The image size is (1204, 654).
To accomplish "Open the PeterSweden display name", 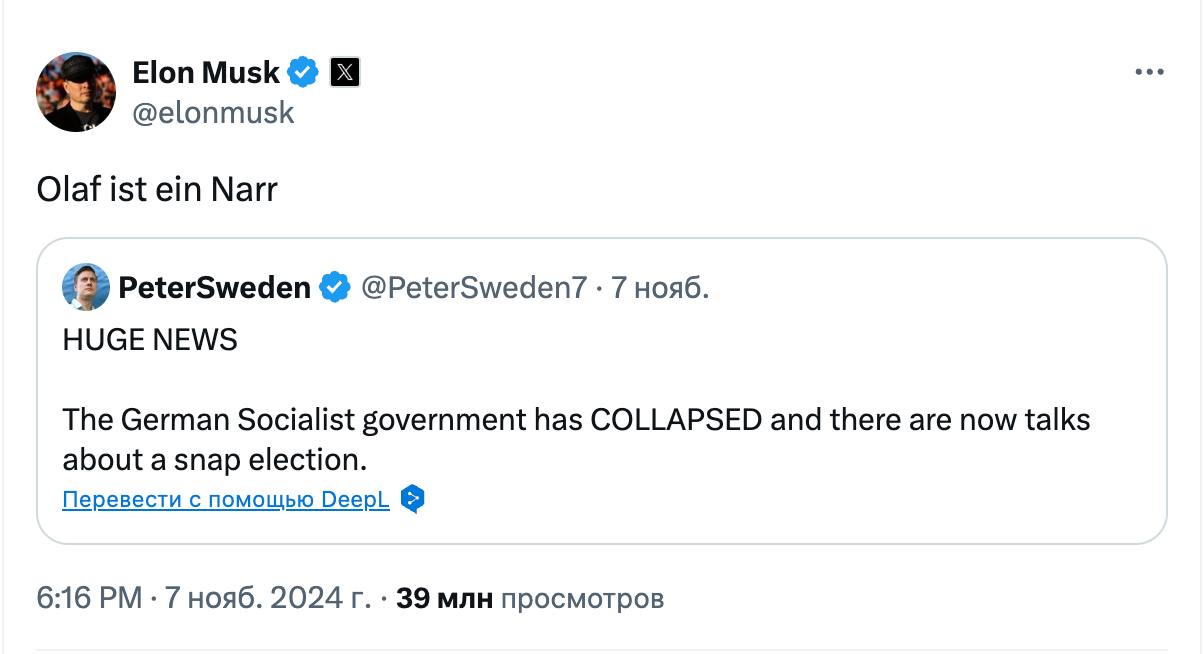I will click(214, 288).
